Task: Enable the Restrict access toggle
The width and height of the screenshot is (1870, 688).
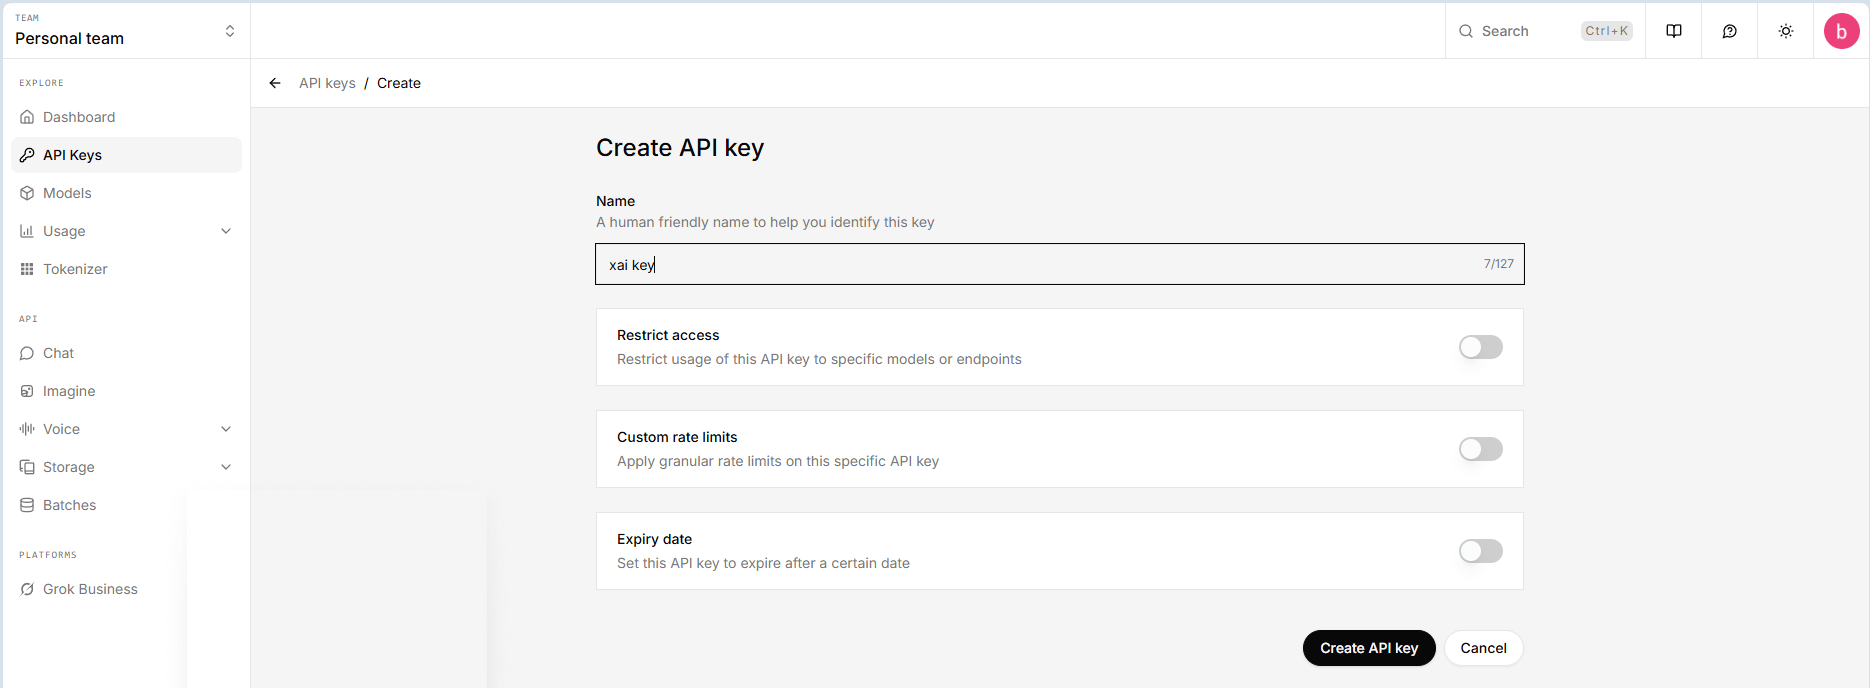Action: [x=1480, y=347]
